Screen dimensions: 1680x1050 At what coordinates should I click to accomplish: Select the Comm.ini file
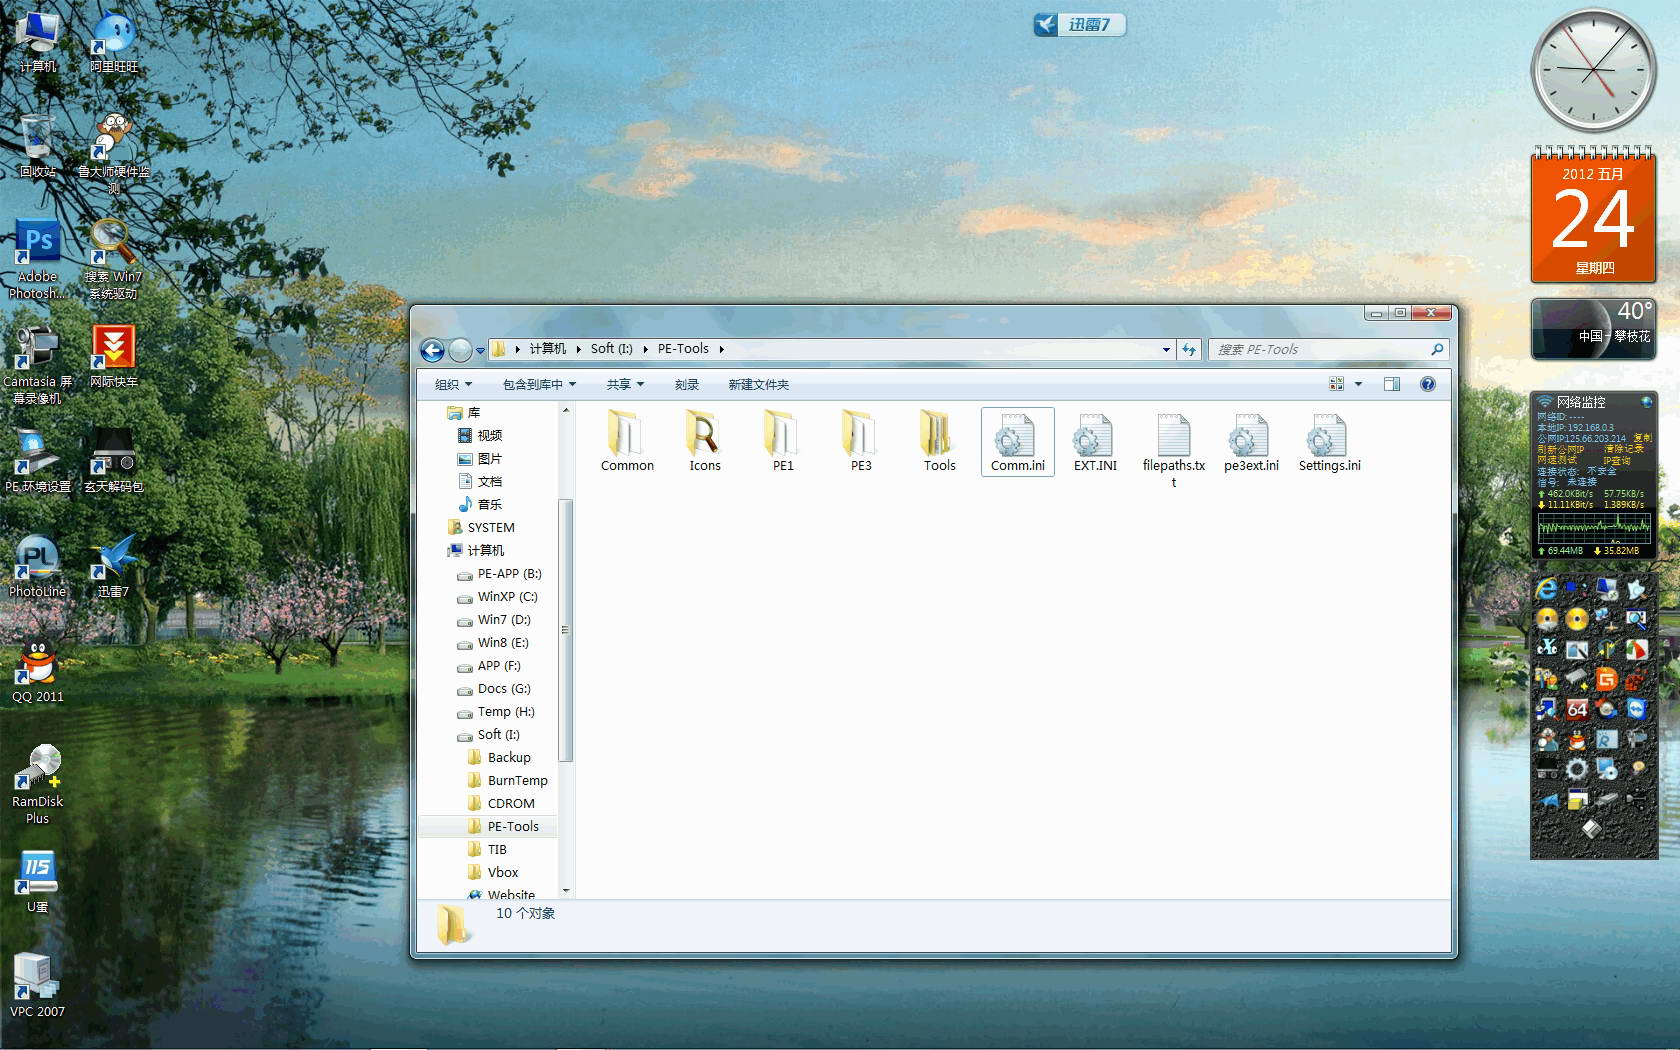(x=1017, y=441)
